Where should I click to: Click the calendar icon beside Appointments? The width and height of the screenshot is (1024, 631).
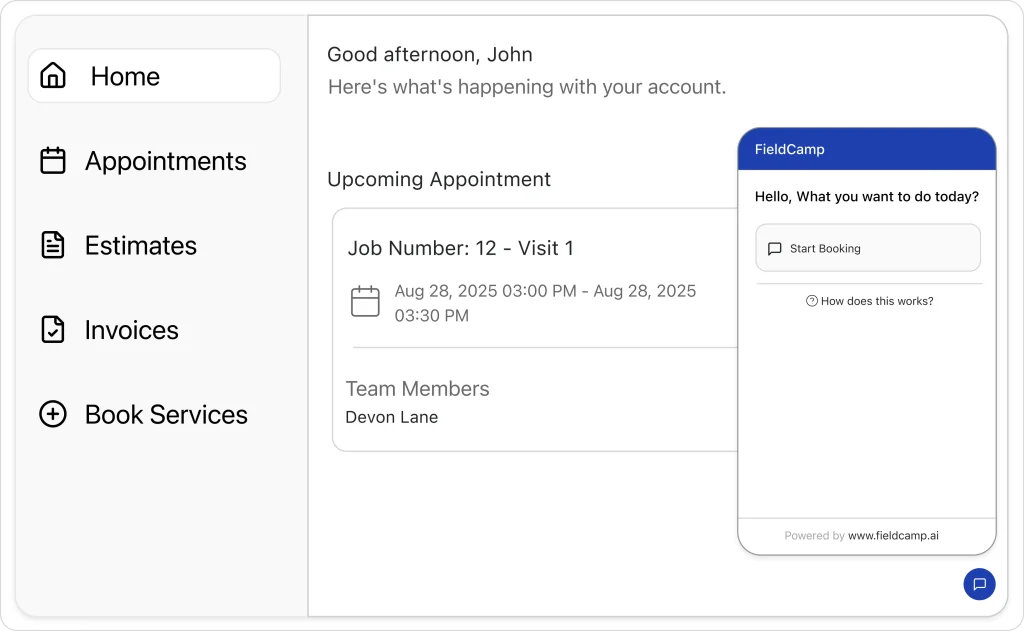coord(53,161)
